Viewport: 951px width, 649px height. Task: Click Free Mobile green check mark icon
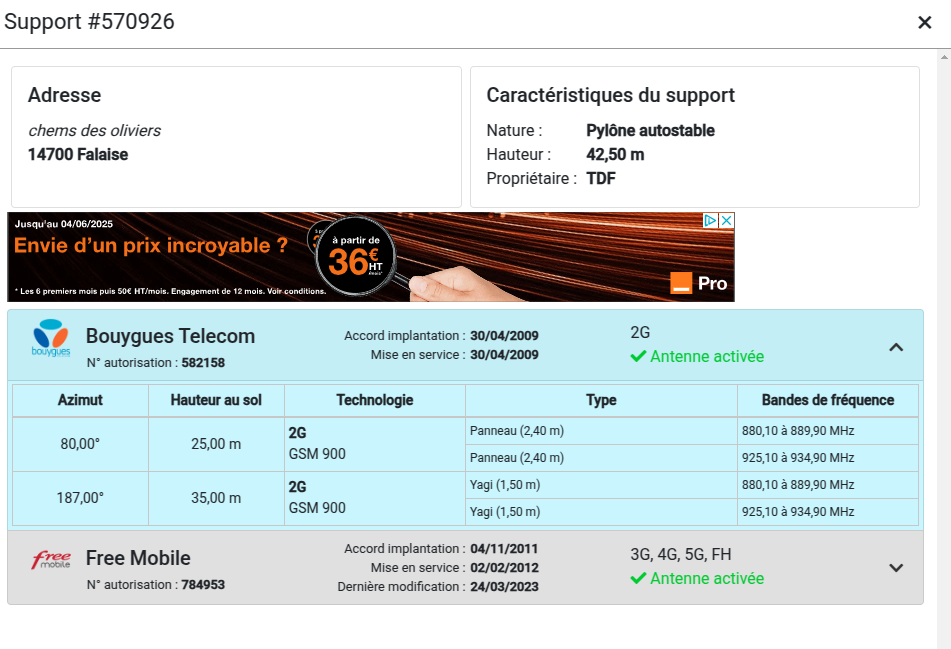pos(638,579)
